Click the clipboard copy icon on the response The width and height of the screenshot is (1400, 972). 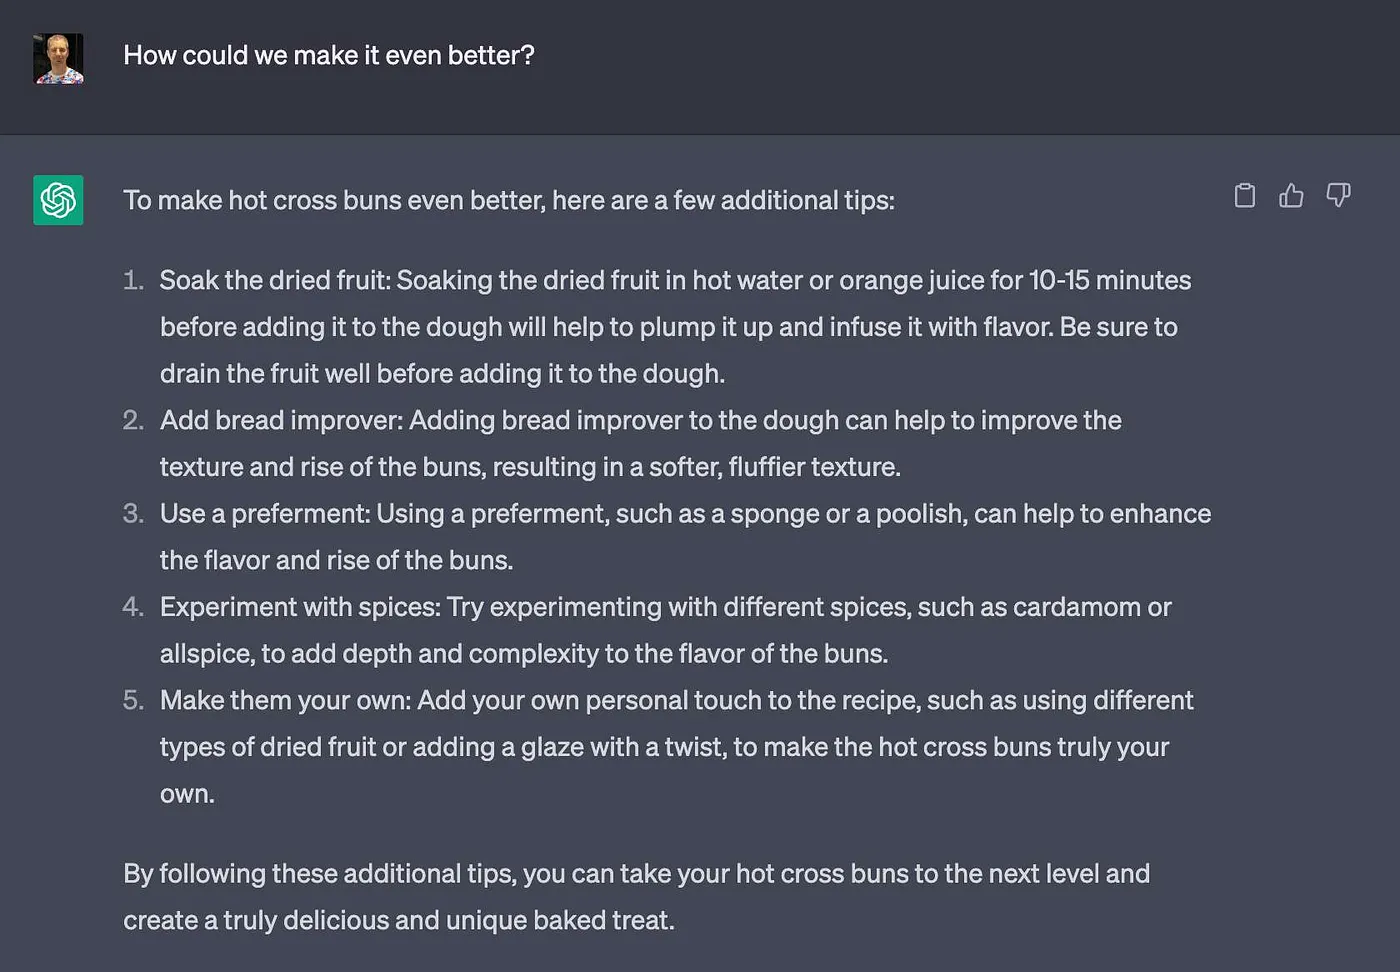[x=1244, y=196]
